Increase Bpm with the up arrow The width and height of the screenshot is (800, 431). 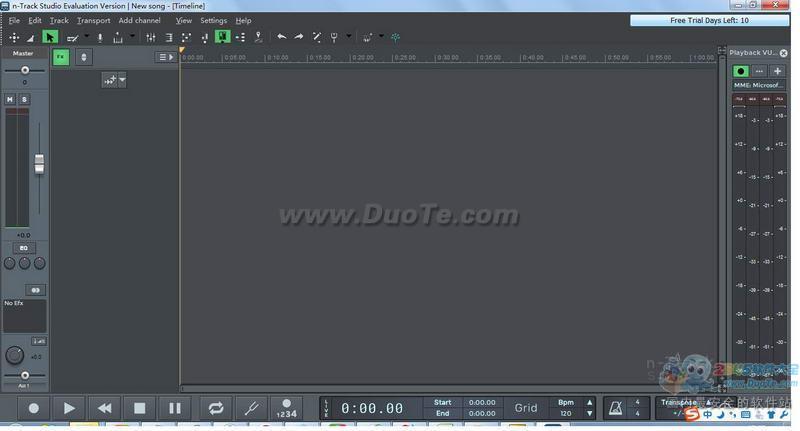tap(590, 402)
